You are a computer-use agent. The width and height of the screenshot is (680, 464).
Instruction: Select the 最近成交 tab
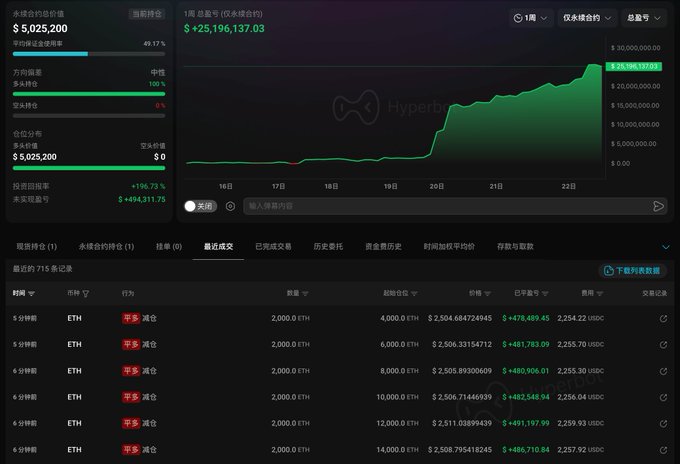point(218,247)
